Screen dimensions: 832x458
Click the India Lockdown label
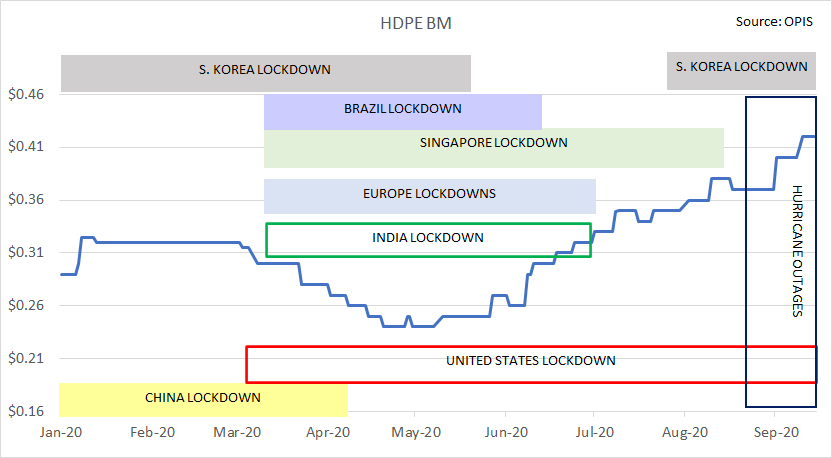(428, 238)
